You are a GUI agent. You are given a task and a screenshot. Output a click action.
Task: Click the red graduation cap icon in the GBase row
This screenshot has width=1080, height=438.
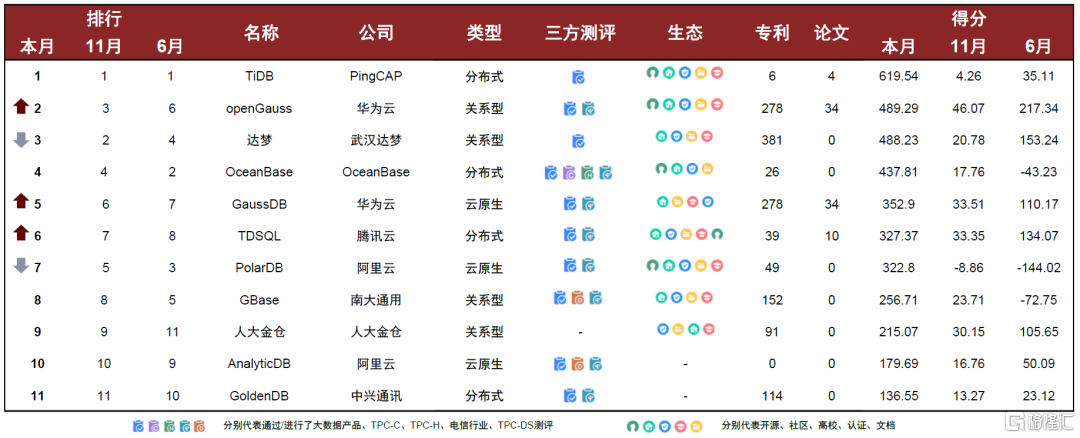tap(707, 298)
